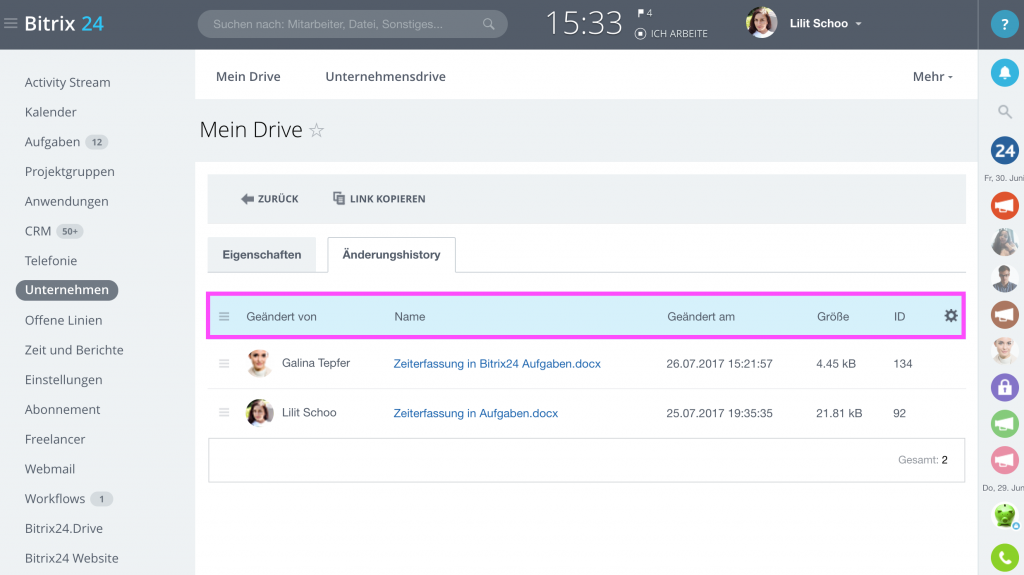Open Zeit und Berichte menu item
Viewport: 1024px width, 575px height.
pyautogui.click(x=74, y=350)
